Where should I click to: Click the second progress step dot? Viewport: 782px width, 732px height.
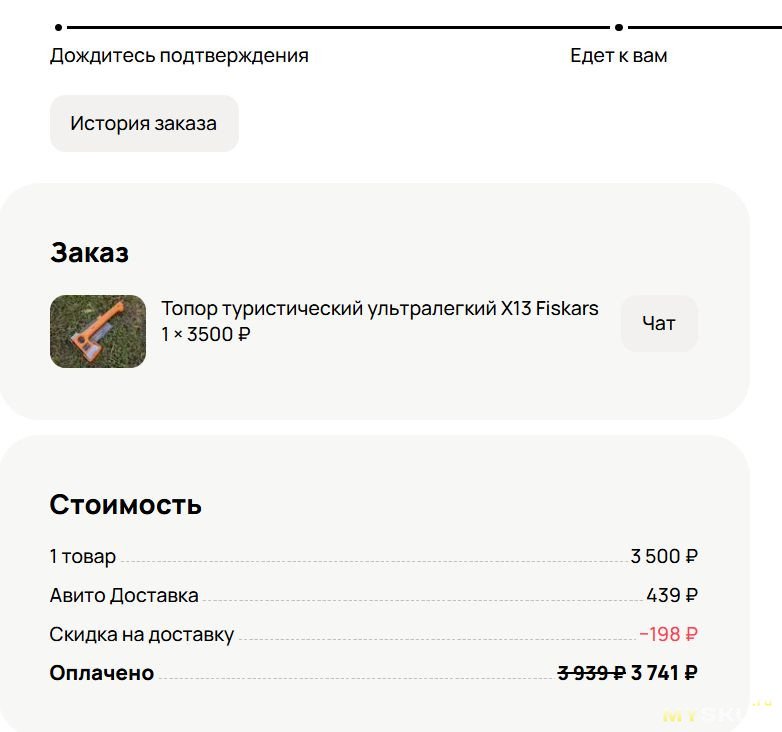(619, 28)
